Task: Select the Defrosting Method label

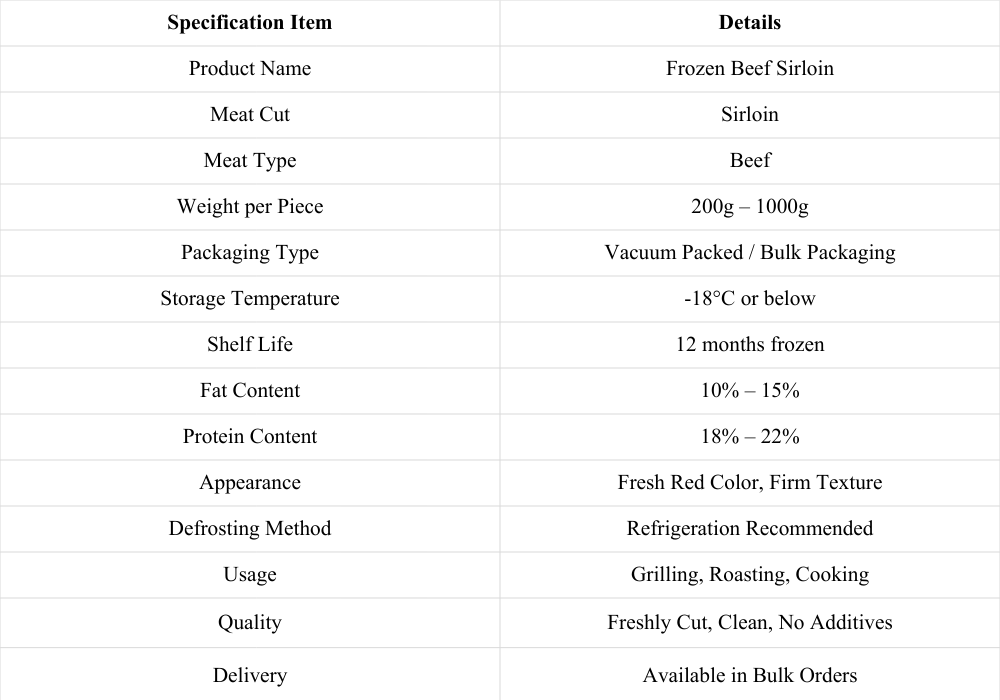Action: point(249,529)
